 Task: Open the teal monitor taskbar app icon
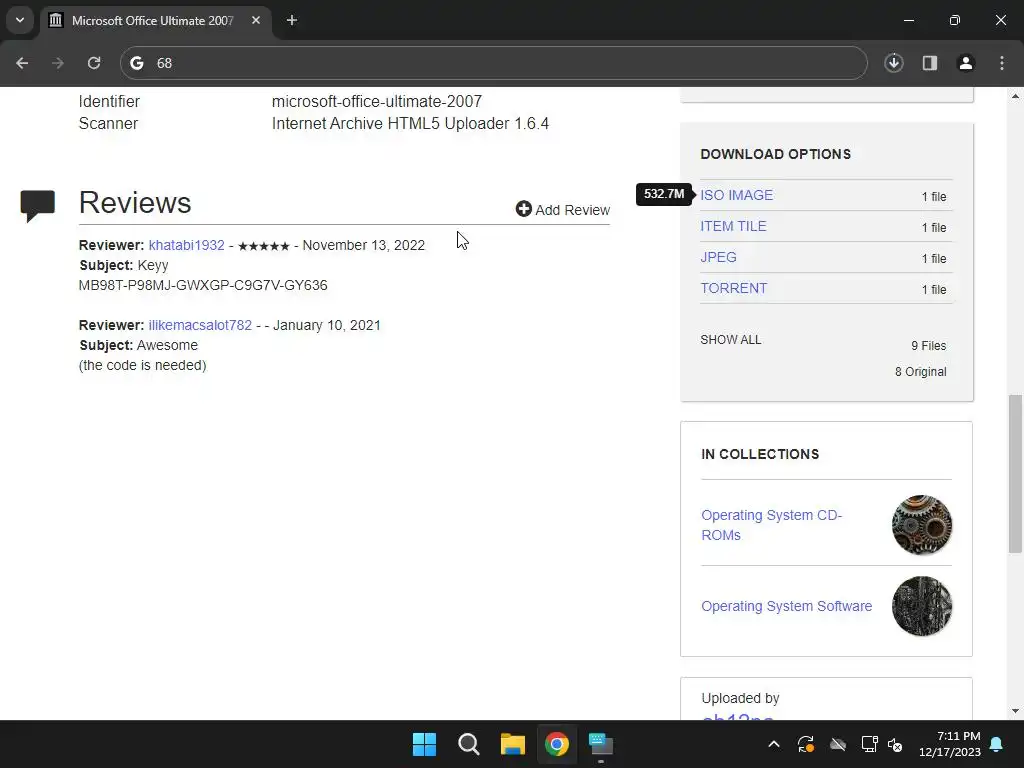[x=601, y=744]
